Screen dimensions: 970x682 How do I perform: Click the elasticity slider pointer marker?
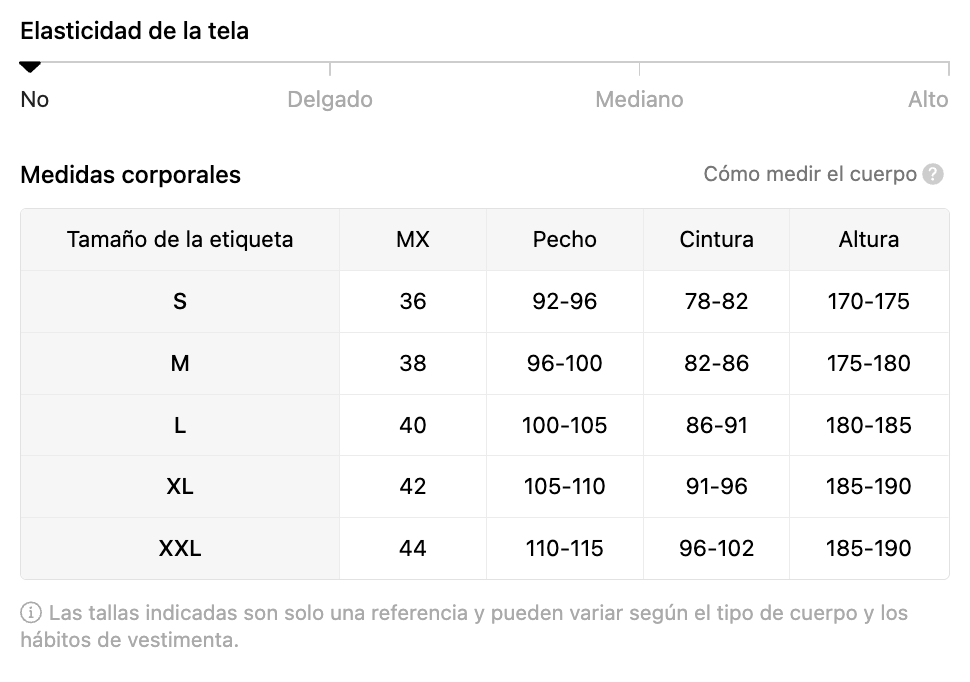(x=30, y=67)
